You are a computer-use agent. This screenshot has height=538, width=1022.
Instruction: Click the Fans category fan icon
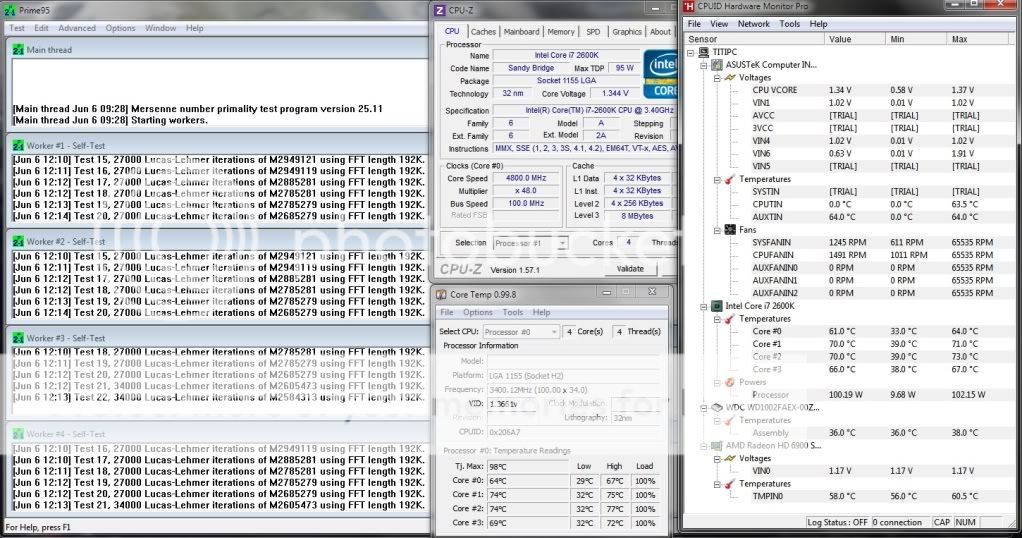(729, 230)
